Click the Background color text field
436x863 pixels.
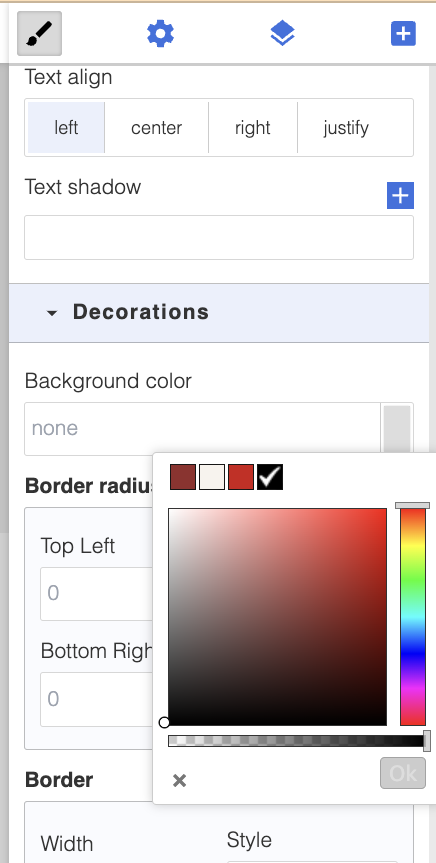pos(202,429)
